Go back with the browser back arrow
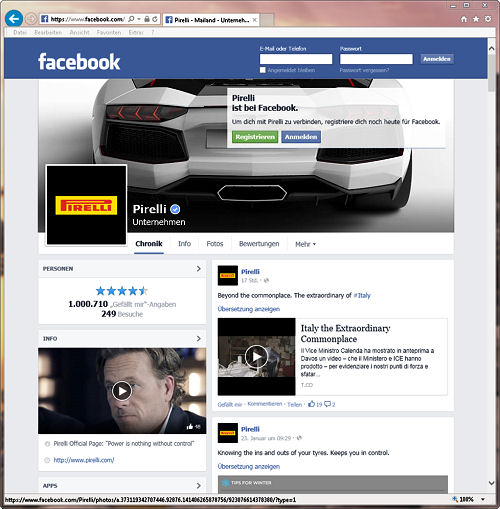 point(14,19)
